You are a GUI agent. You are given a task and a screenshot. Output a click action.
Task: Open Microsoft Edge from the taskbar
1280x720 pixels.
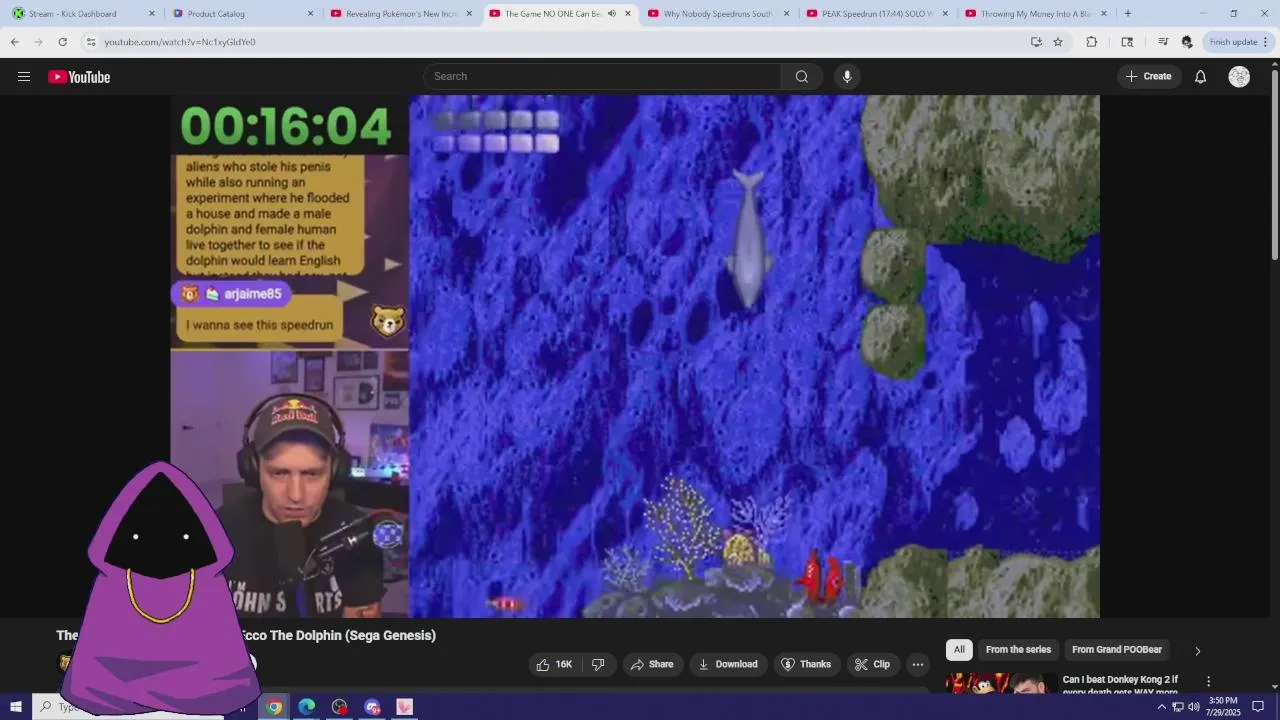[307, 707]
